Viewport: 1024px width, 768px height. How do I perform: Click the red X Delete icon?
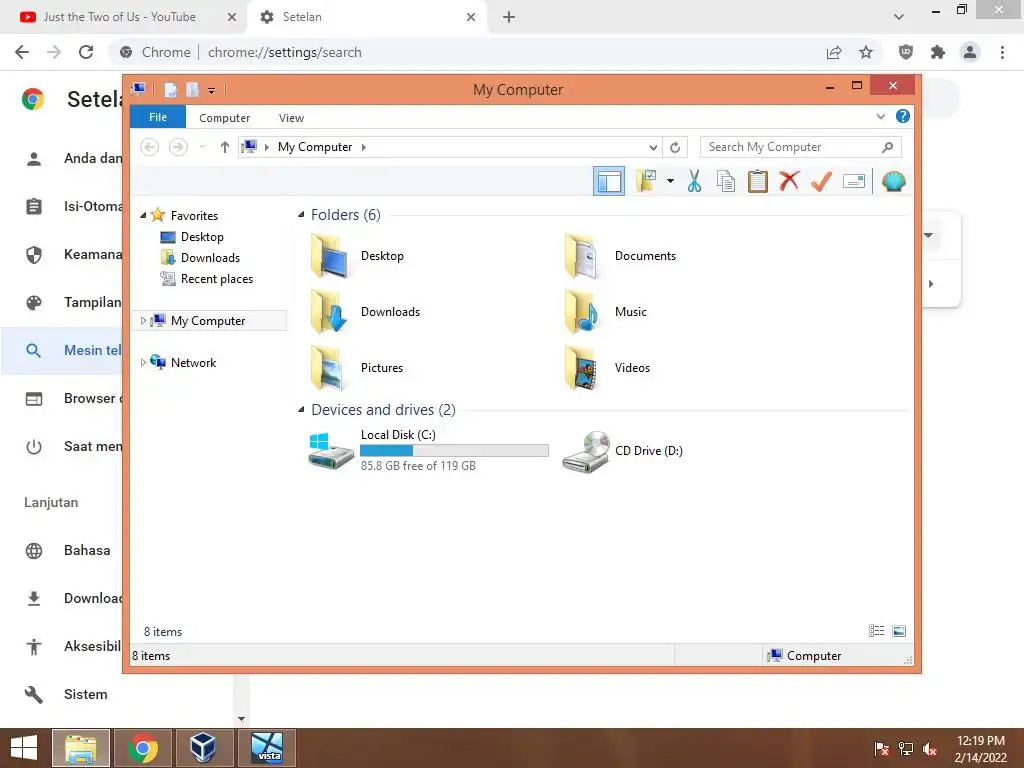tap(789, 181)
